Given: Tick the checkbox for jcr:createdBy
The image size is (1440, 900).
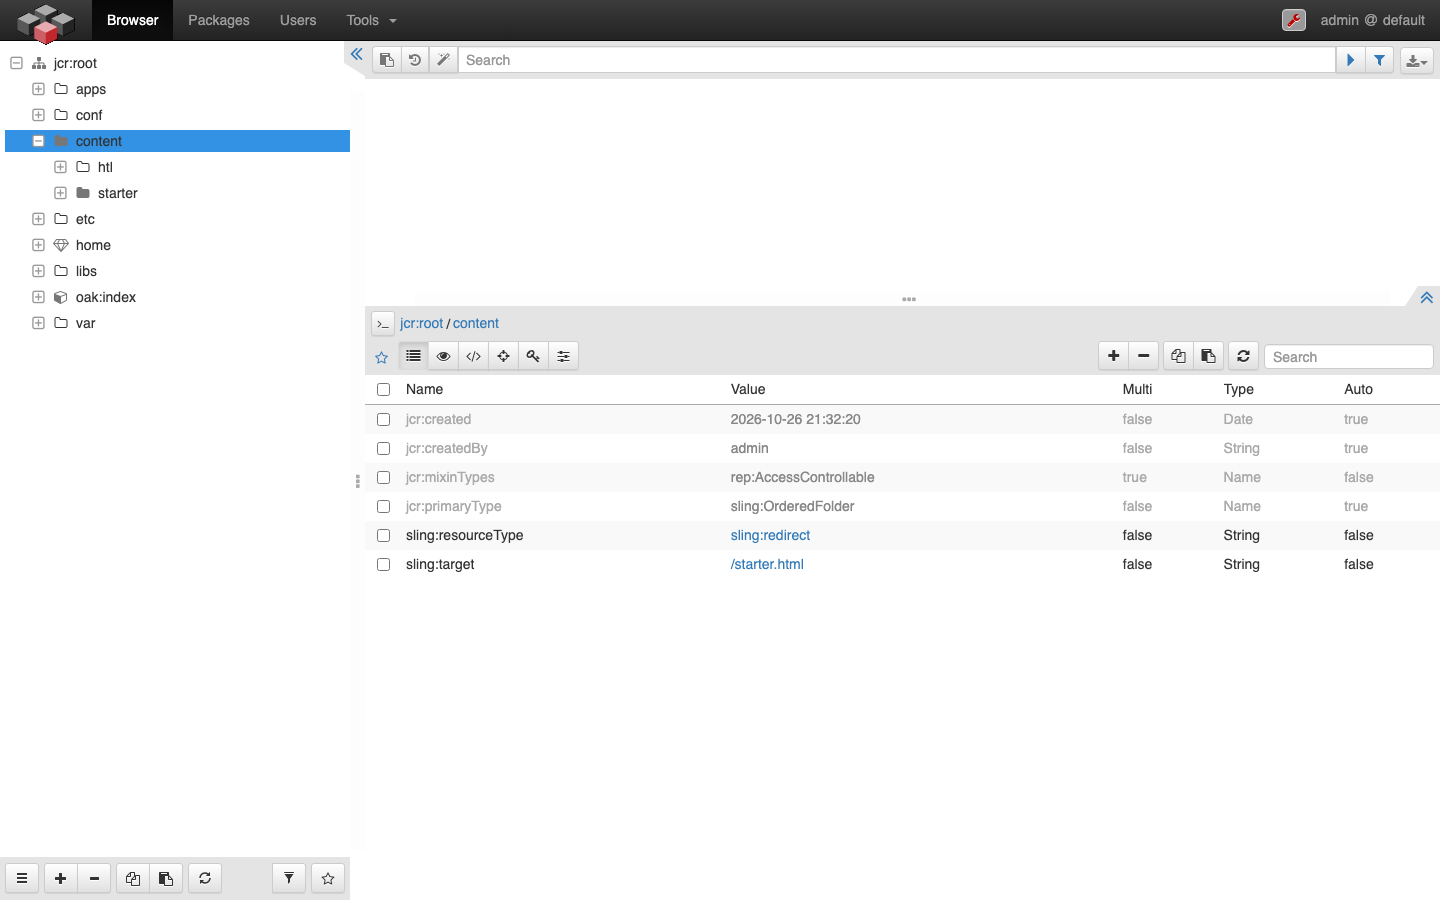Looking at the screenshot, I should (383, 448).
